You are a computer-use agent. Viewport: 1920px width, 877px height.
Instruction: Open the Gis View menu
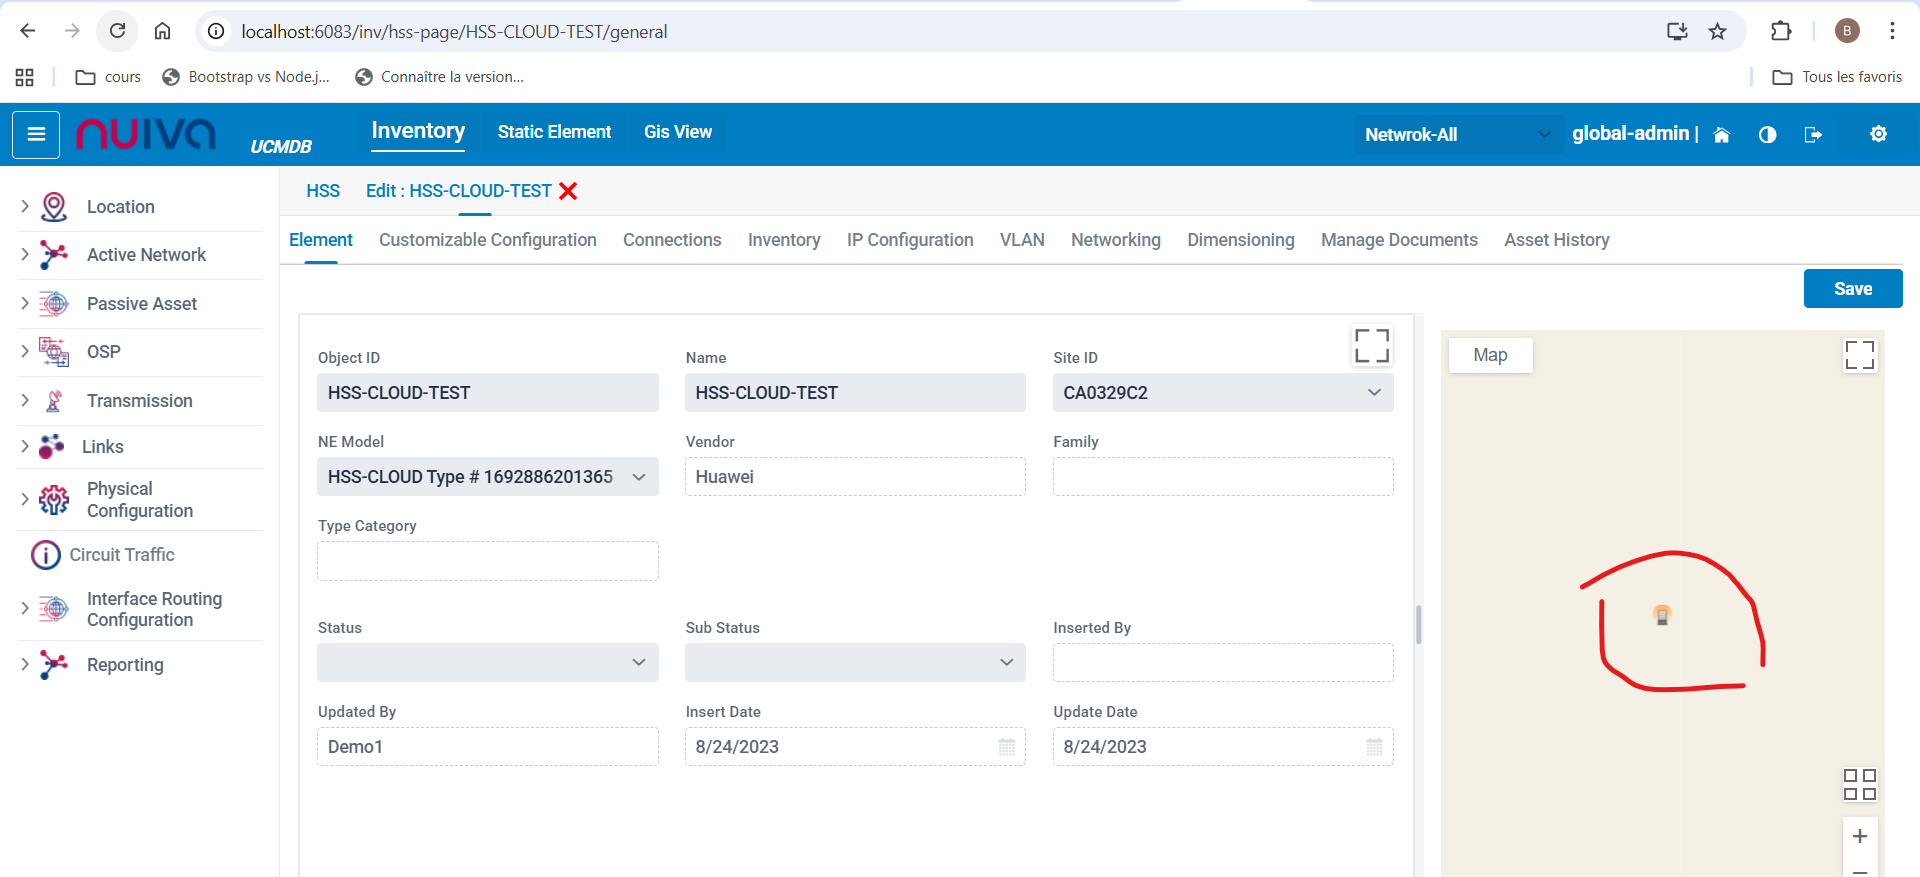coord(677,132)
